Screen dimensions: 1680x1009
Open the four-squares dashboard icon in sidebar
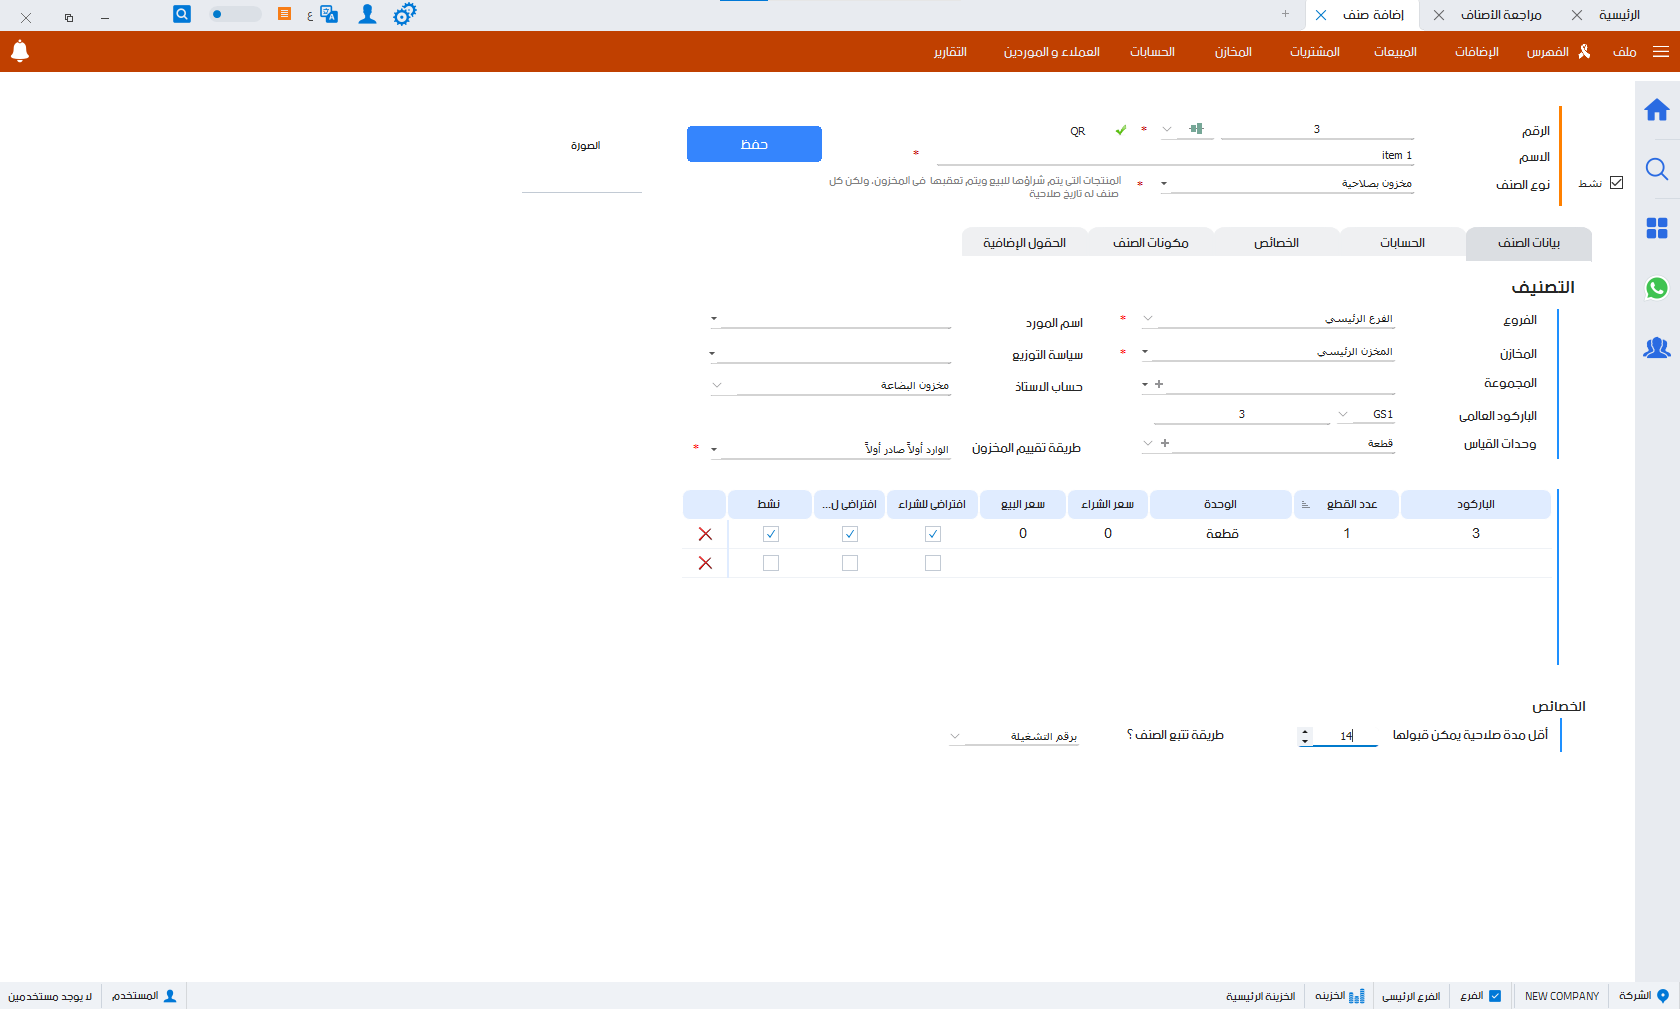click(x=1656, y=228)
